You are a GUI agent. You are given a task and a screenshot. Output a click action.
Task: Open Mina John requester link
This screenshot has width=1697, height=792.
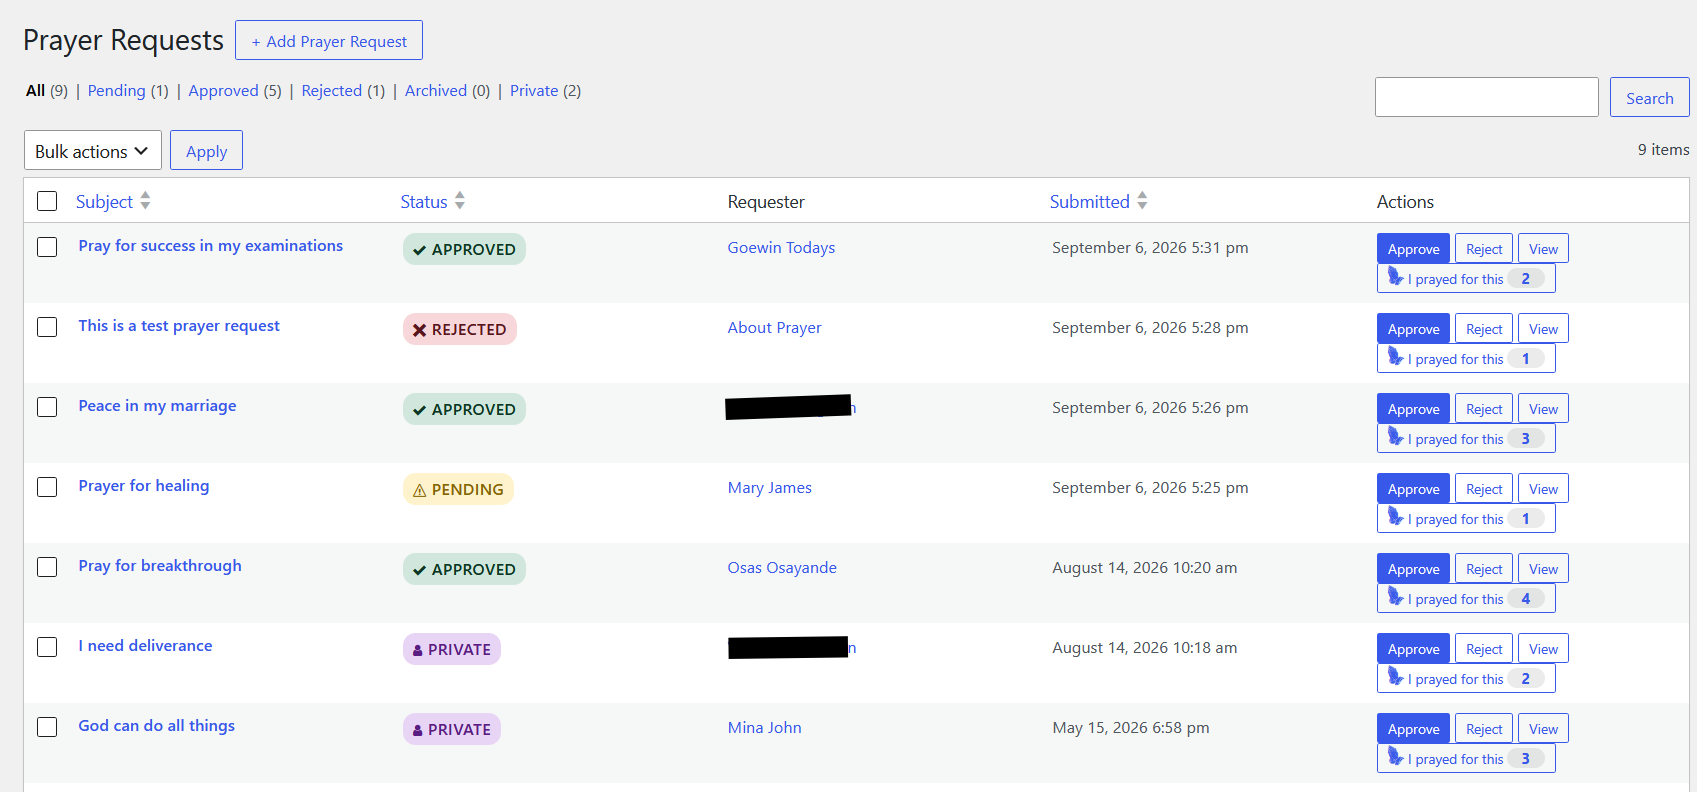pyautogui.click(x=764, y=728)
